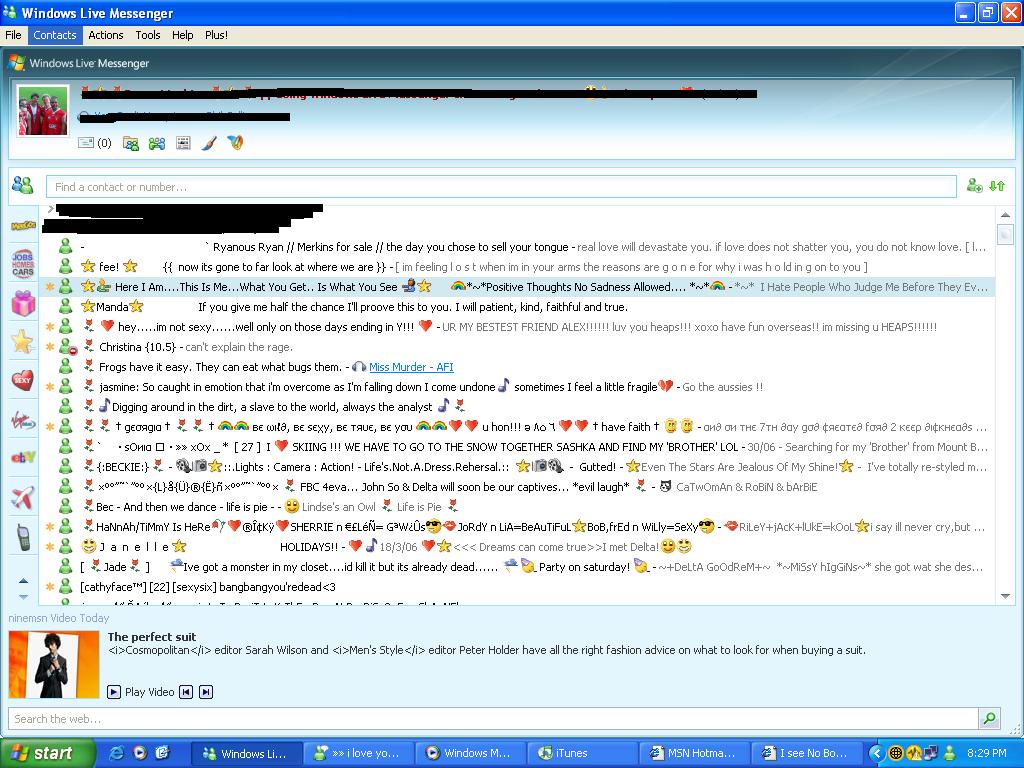Open the Jobs Homes Cars sidebar tab

coord(23,264)
